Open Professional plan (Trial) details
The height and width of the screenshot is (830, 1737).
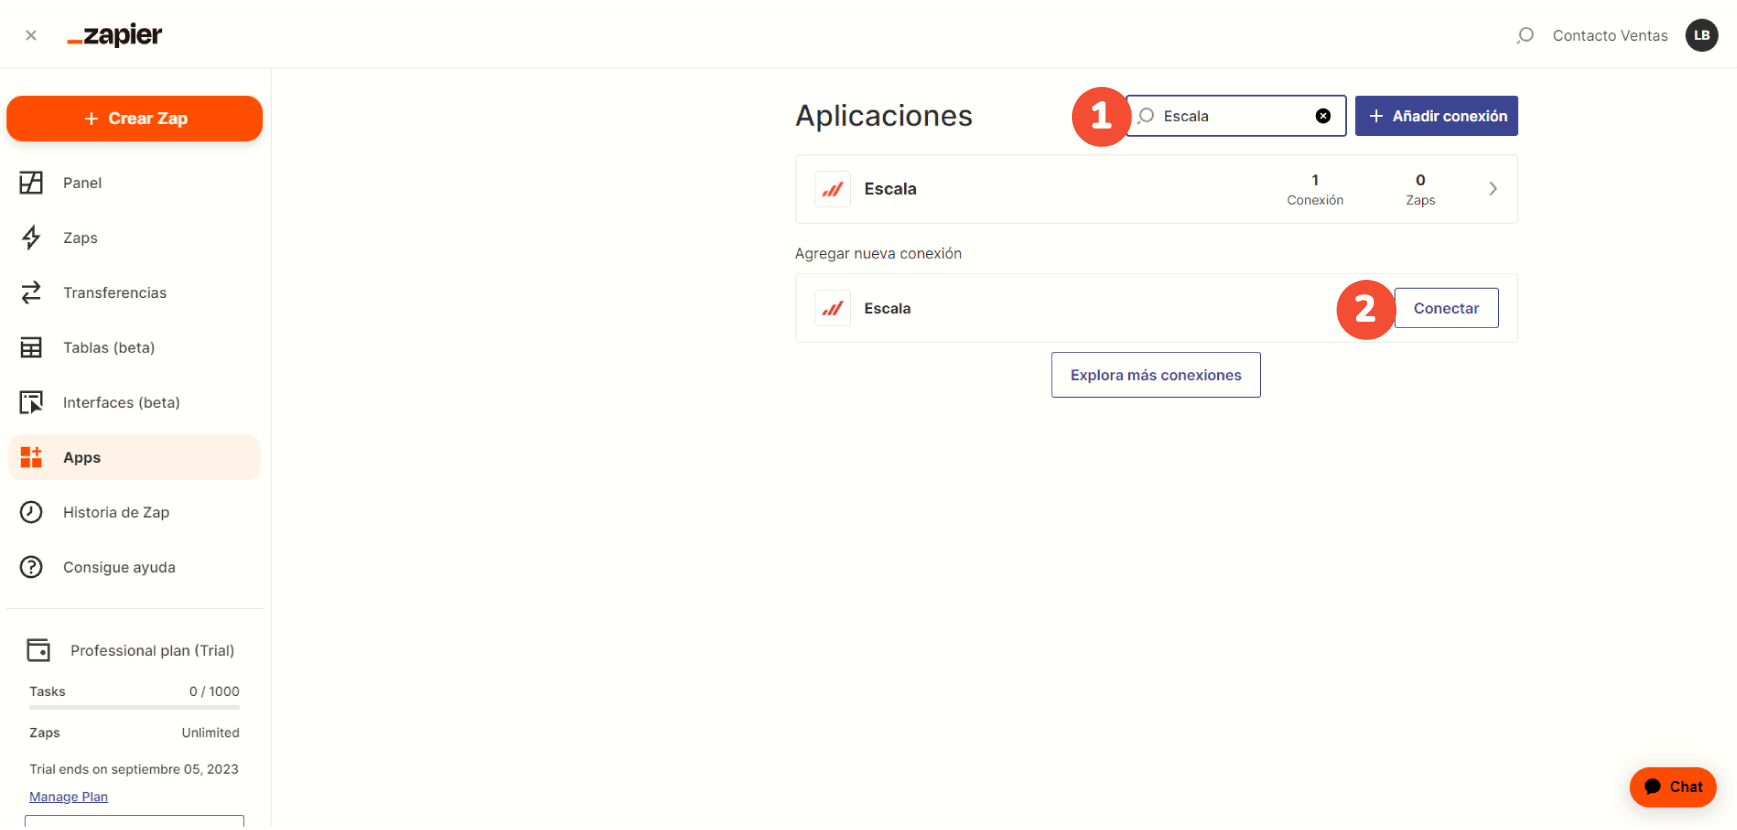coord(152,650)
